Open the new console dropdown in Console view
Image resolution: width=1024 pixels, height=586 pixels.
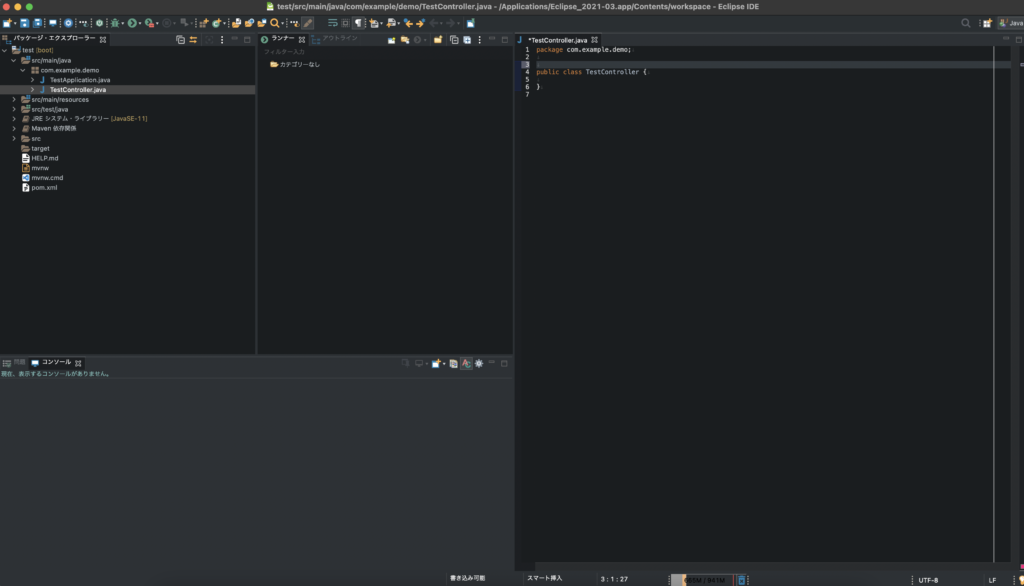[444, 364]
